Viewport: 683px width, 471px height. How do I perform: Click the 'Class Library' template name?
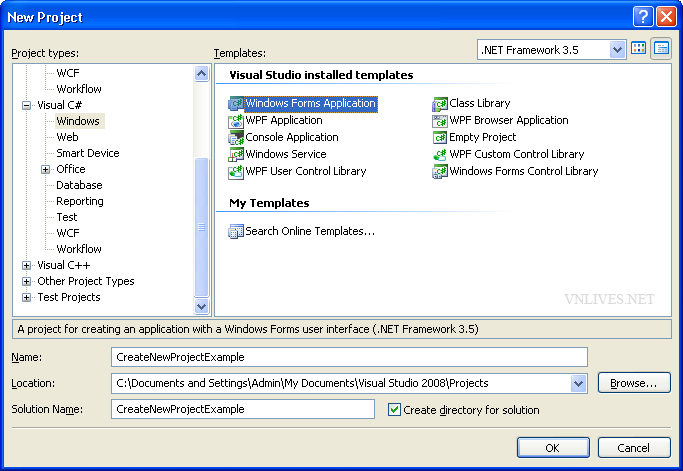point(480,103)
